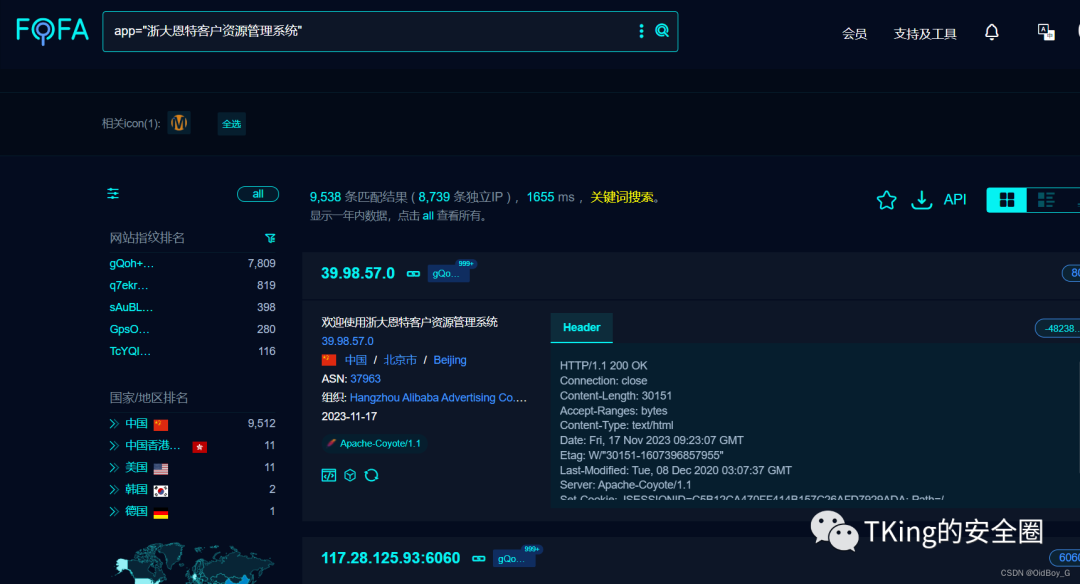Screen dimensions: 1080x584
Task: Click the world distribution map thumbnail
Action: [193, 563]
